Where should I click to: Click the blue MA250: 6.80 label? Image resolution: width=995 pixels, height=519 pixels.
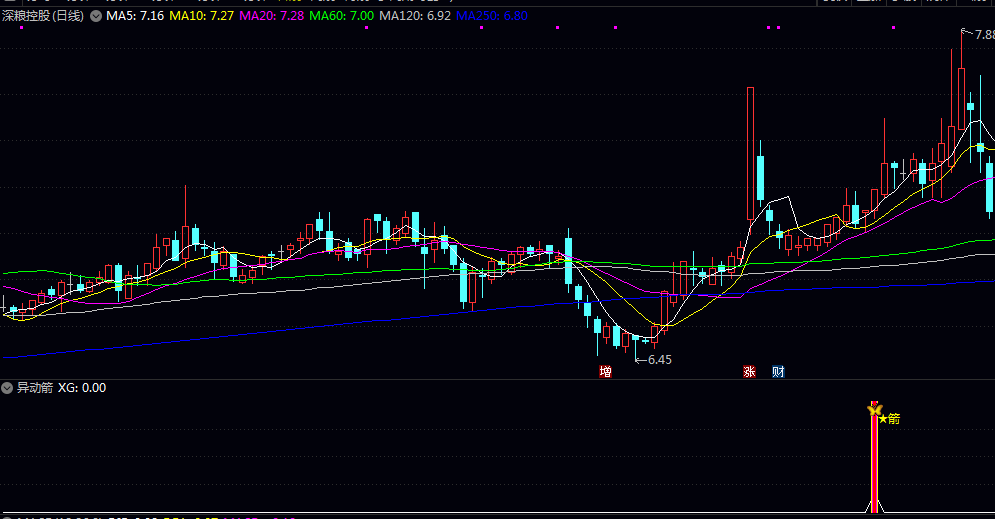[492, 16]
